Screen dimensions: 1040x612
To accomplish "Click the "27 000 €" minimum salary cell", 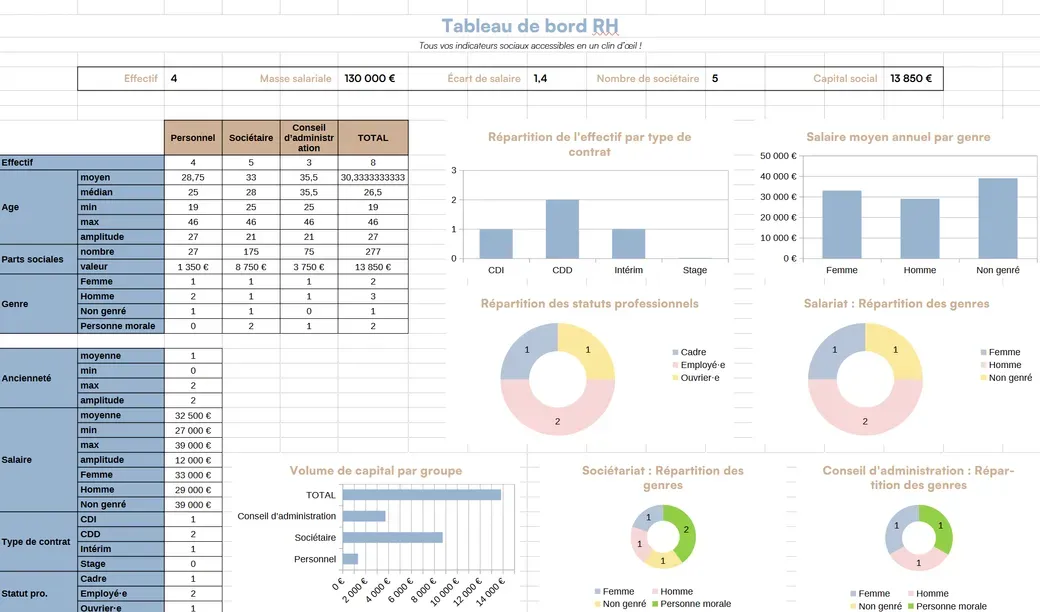I will [193, 430].
